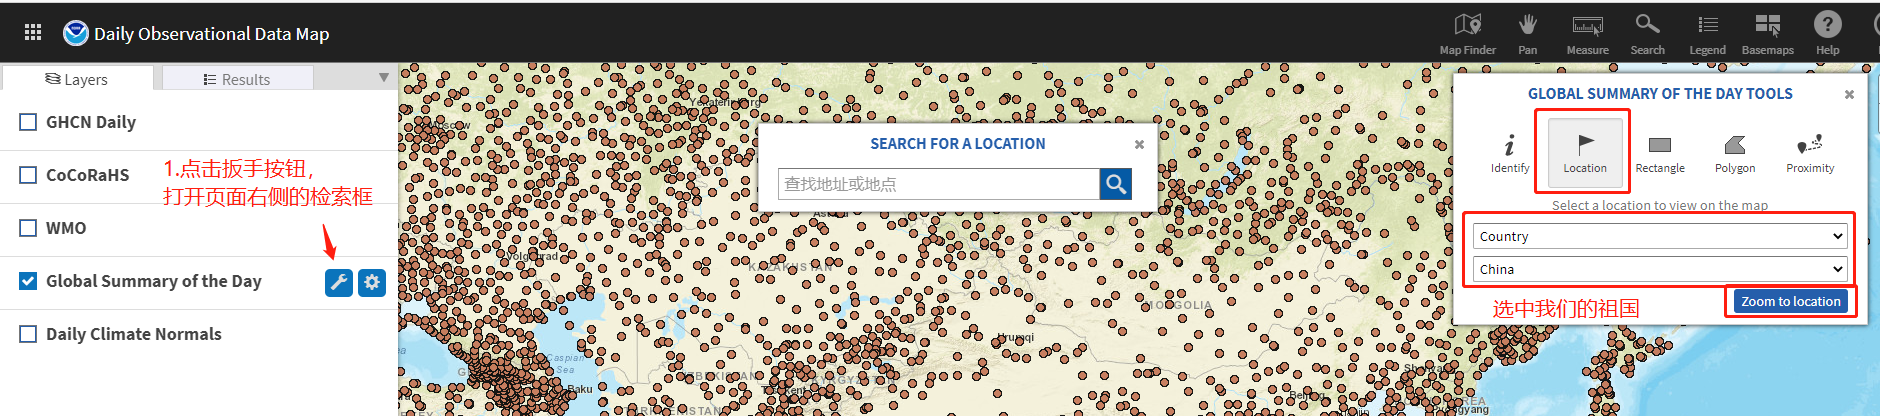
Task: Switch to the Results tab
Action: [237, 79]
